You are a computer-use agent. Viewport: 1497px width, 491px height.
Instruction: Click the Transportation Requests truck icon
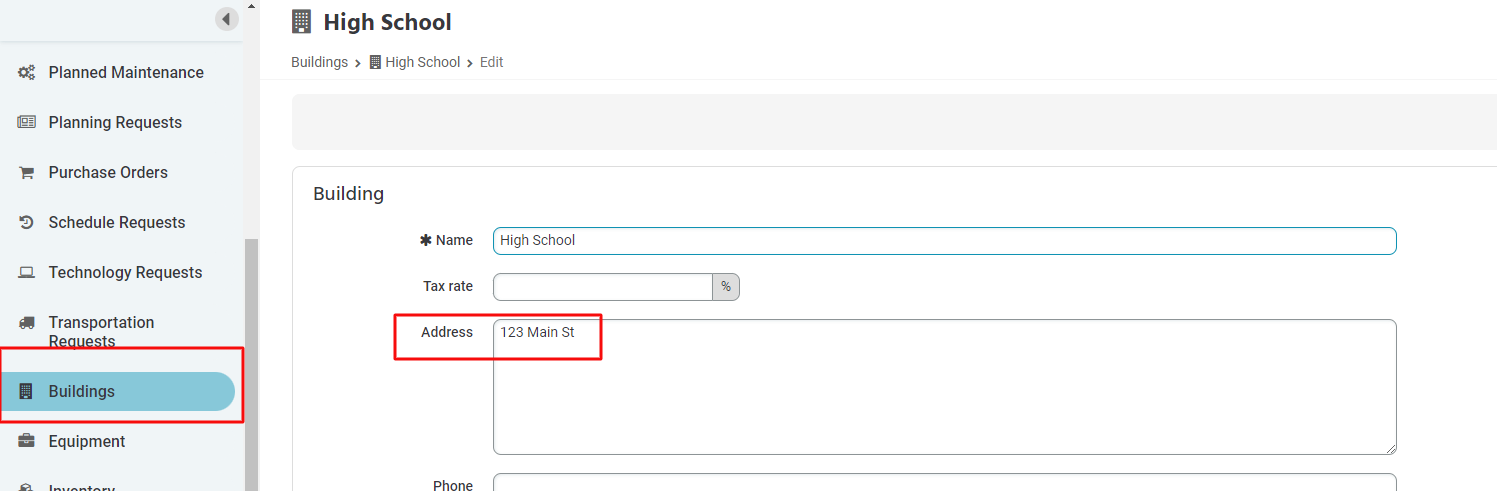(x=27, y=322)
